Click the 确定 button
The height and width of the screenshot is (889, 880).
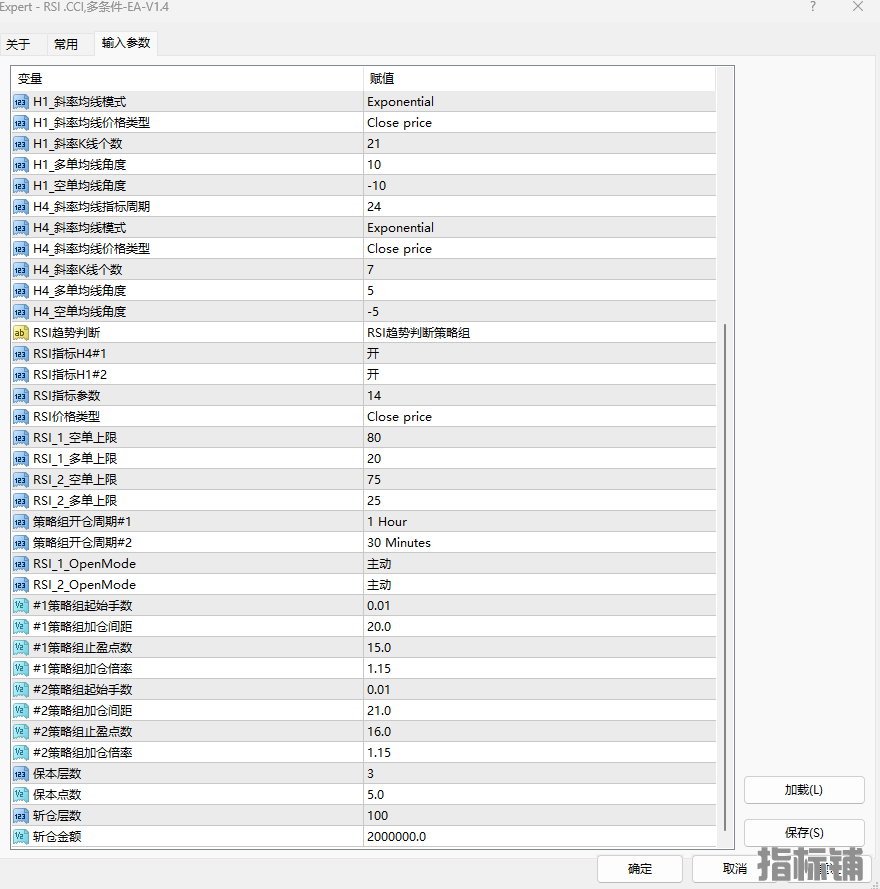(x=639, y=869)
